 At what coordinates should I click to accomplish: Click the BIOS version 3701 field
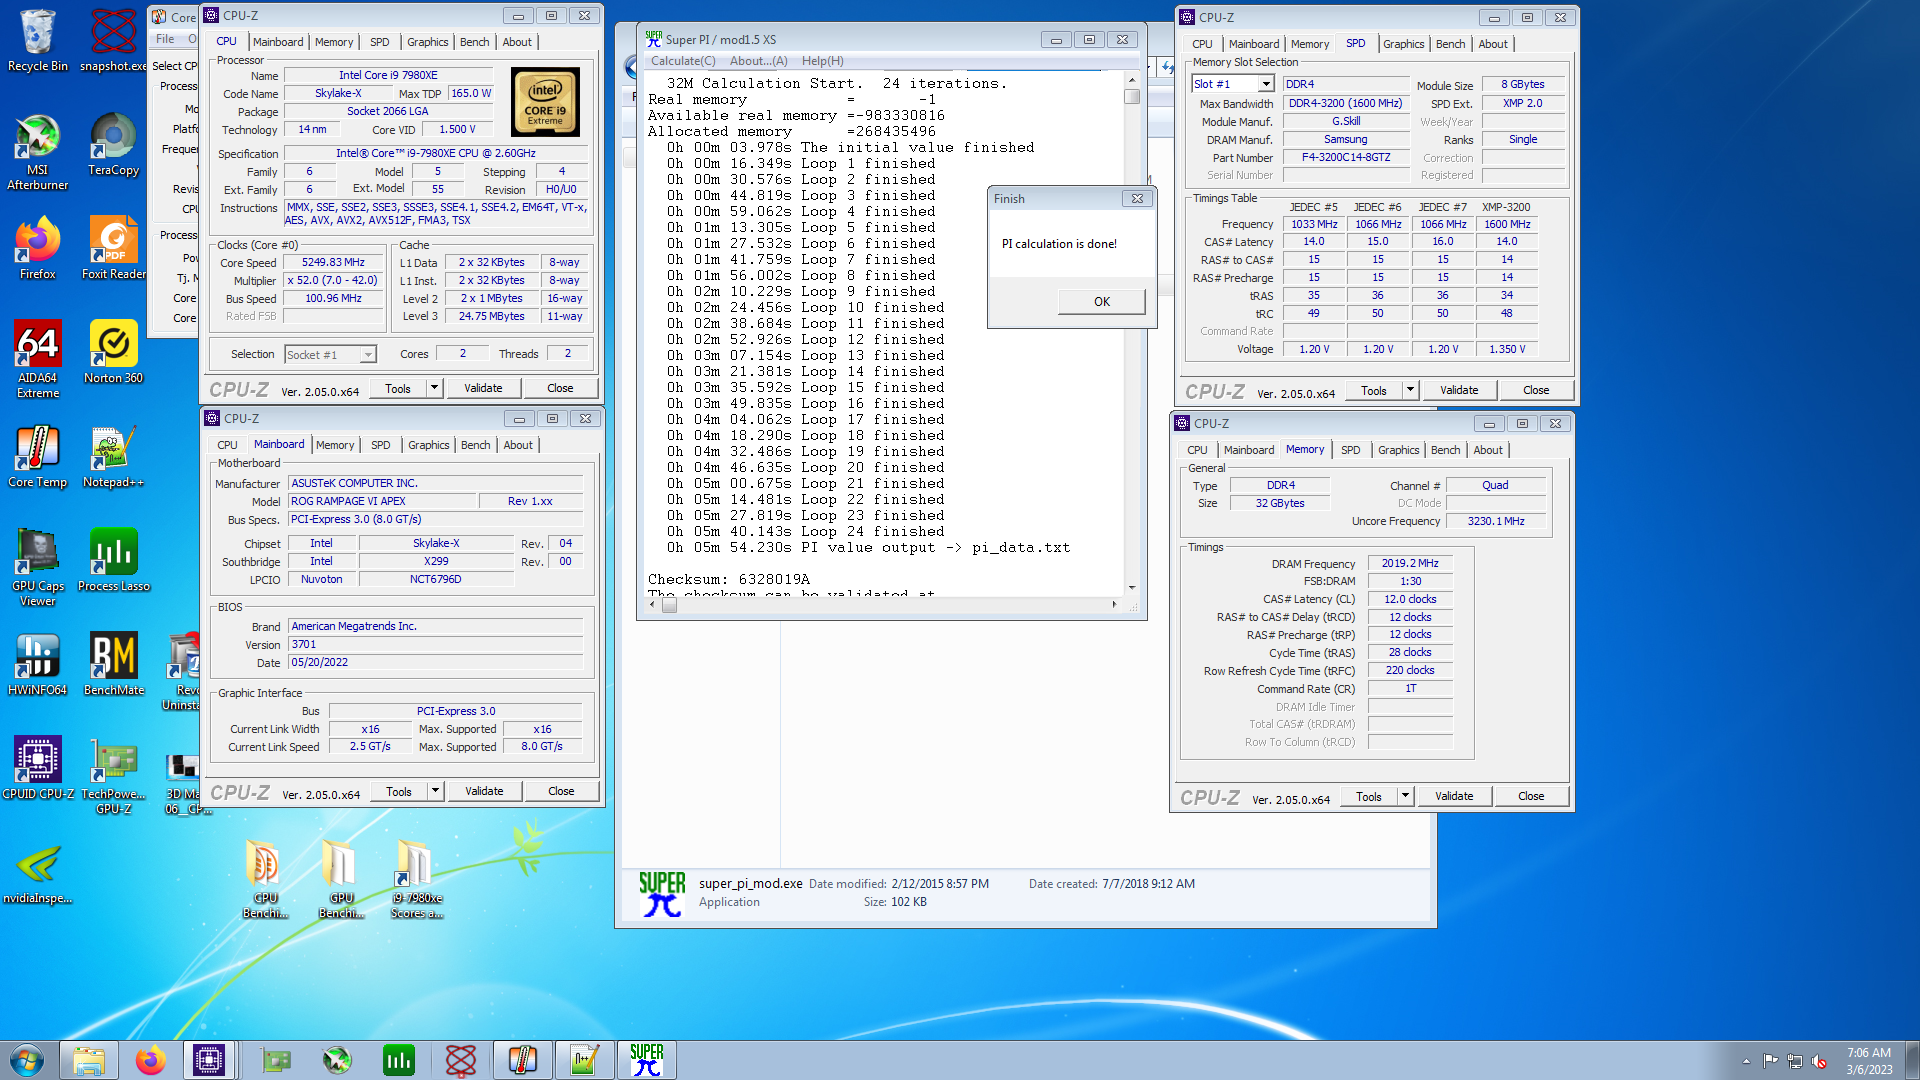point(435,645)
